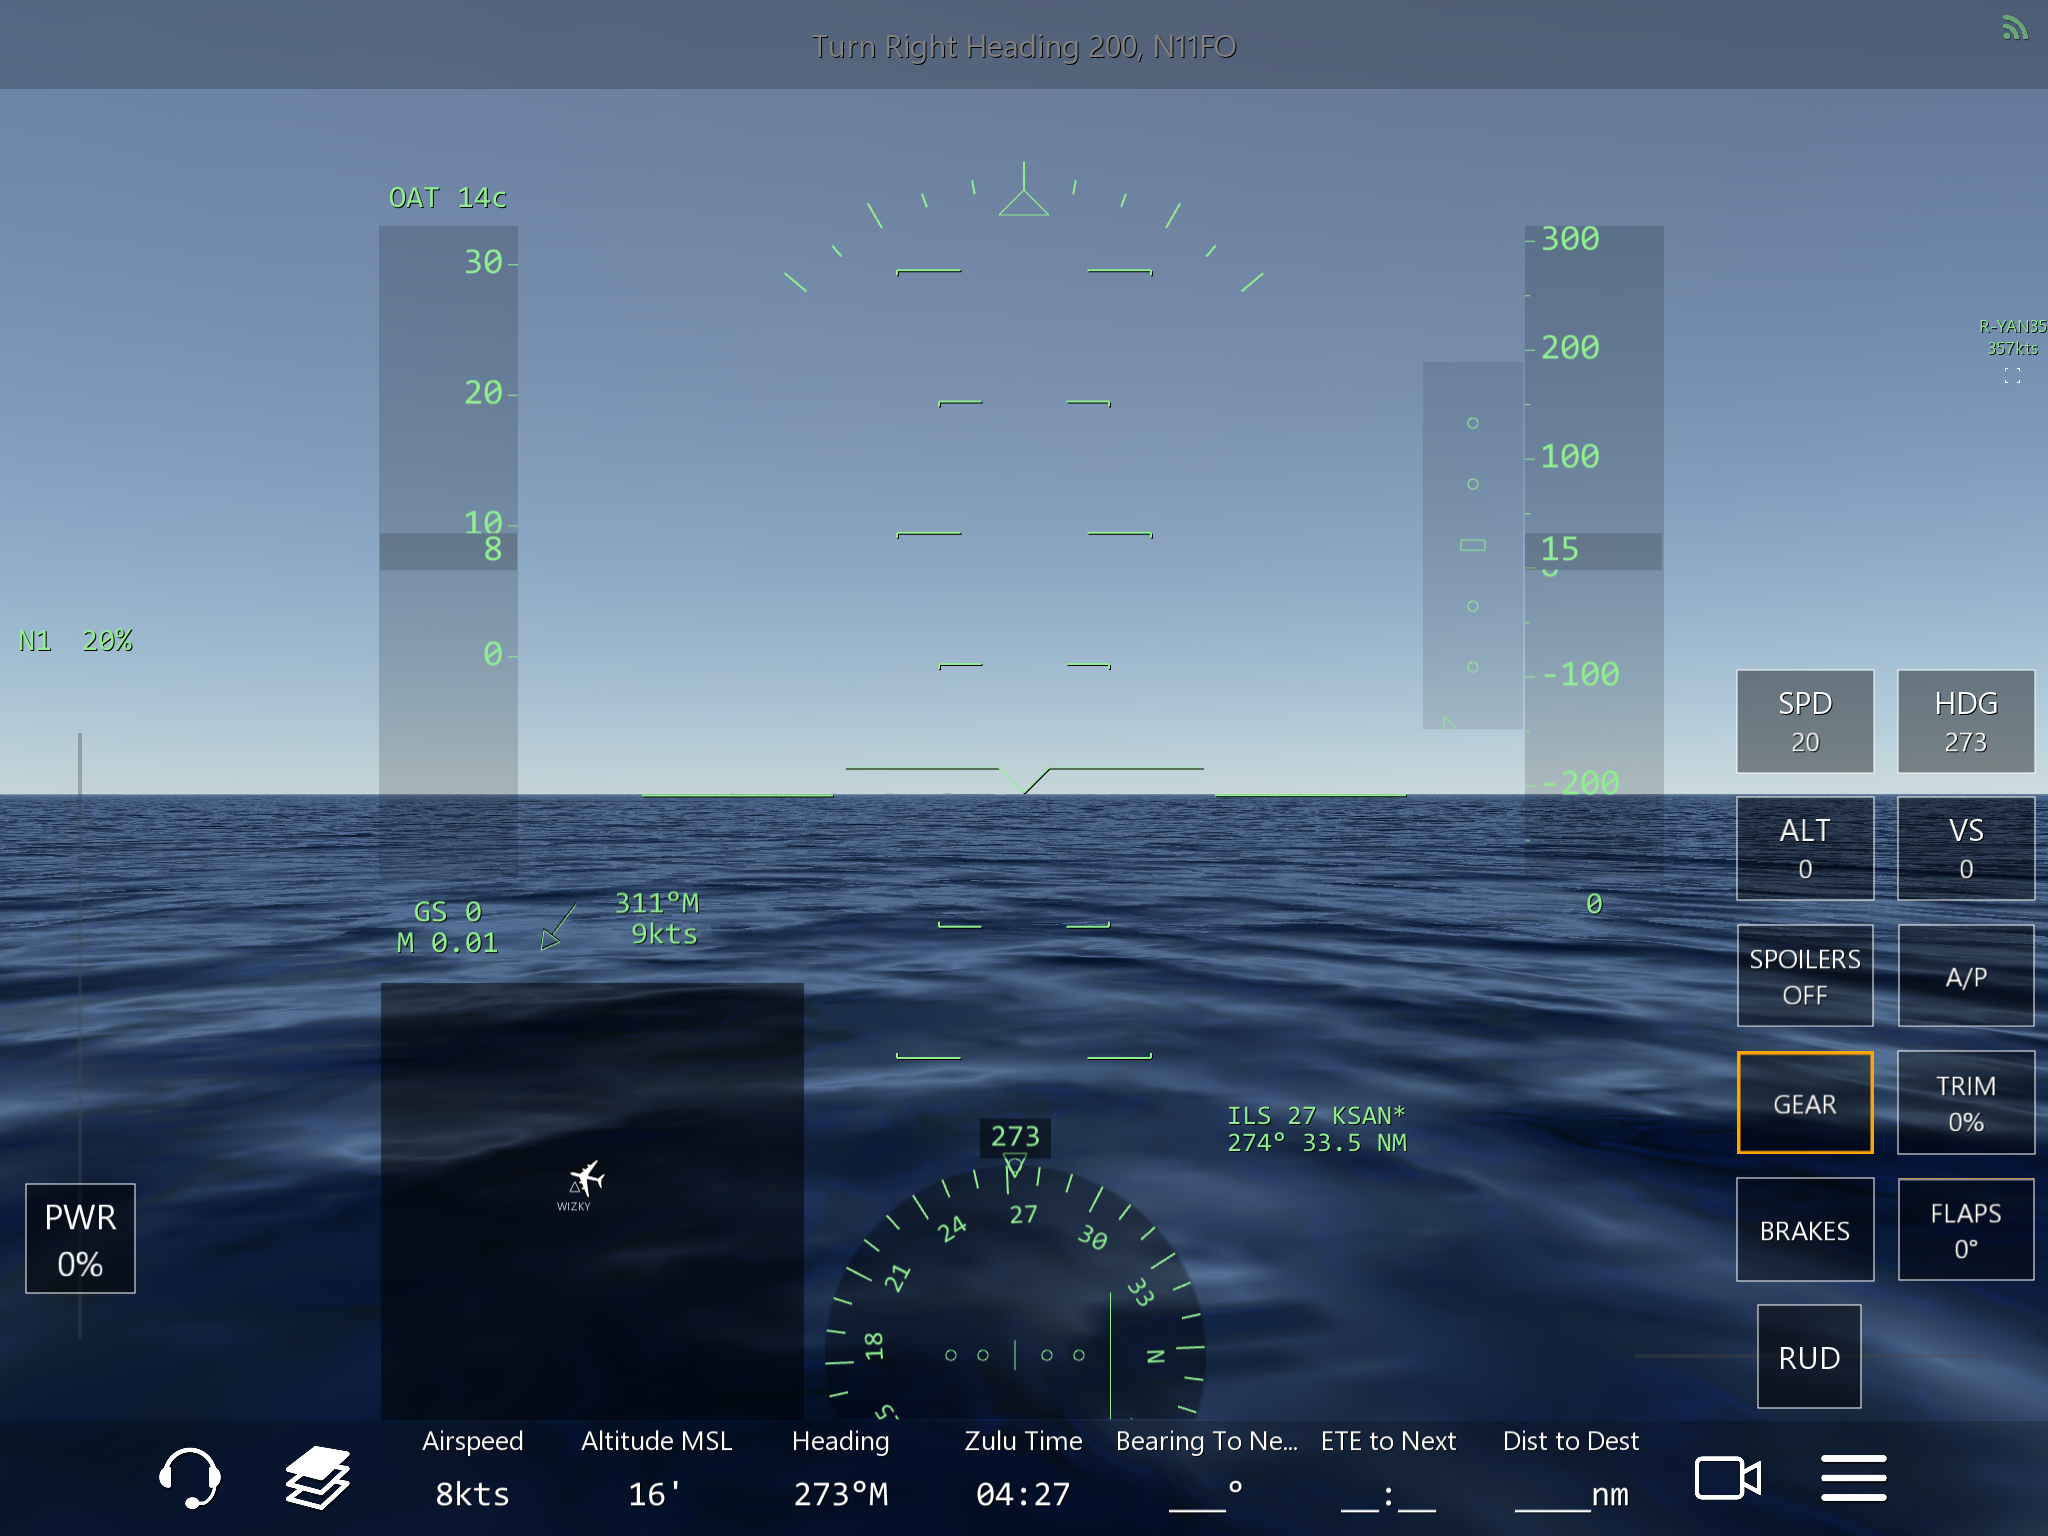Toggle SPOILERS from OFF state
The width and height of the screenshot is (2048, 1536).
point(1804,976)
